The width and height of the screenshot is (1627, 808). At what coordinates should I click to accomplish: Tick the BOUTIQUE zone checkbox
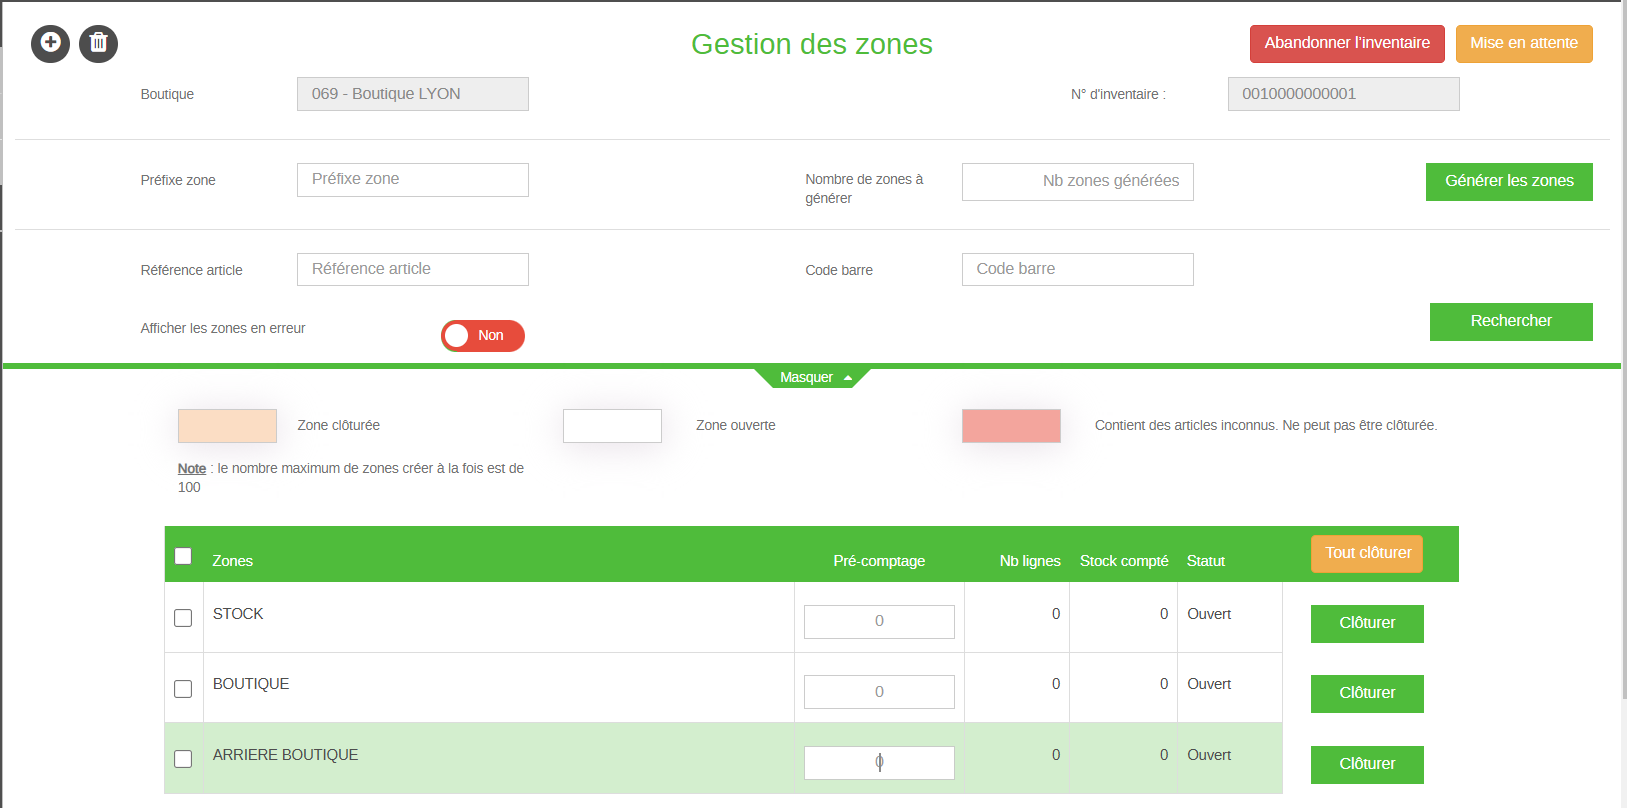[183, 689]
